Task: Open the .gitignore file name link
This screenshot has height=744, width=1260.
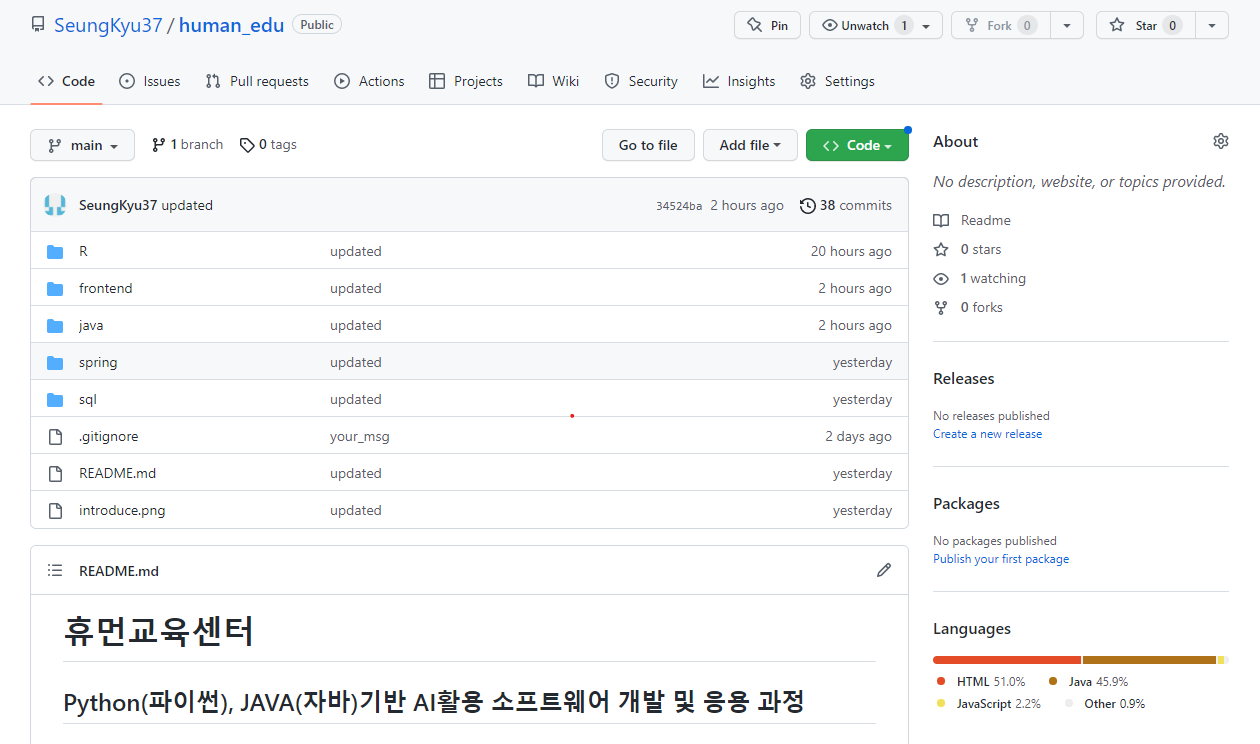Action: [x=109, y=436]
